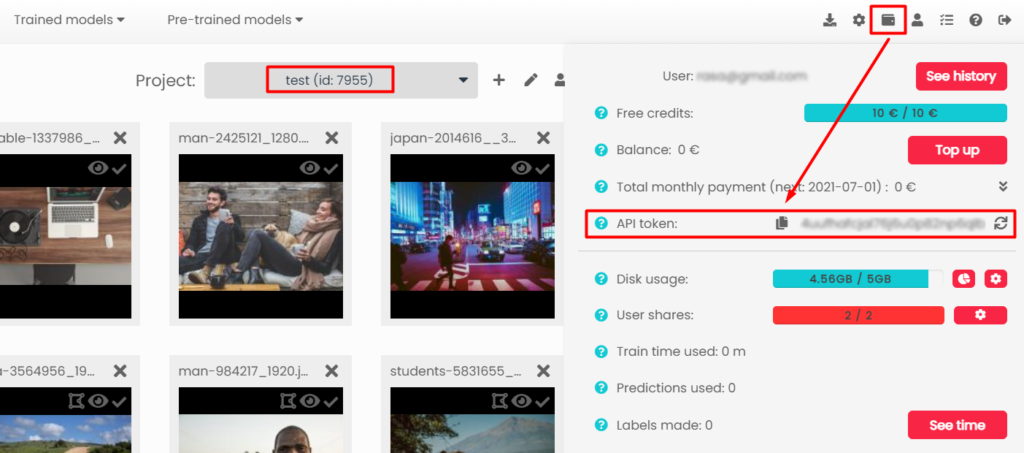This screenshot has height=453, width=1024.
Task: Expand Total monthly payment details with double chevron
Action: 1003,187
